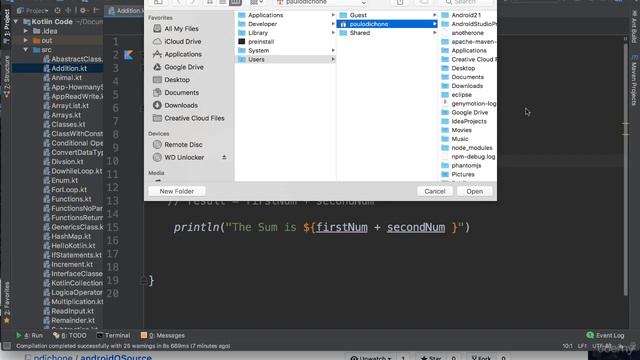Open the 0: Messages tool window

162,336
